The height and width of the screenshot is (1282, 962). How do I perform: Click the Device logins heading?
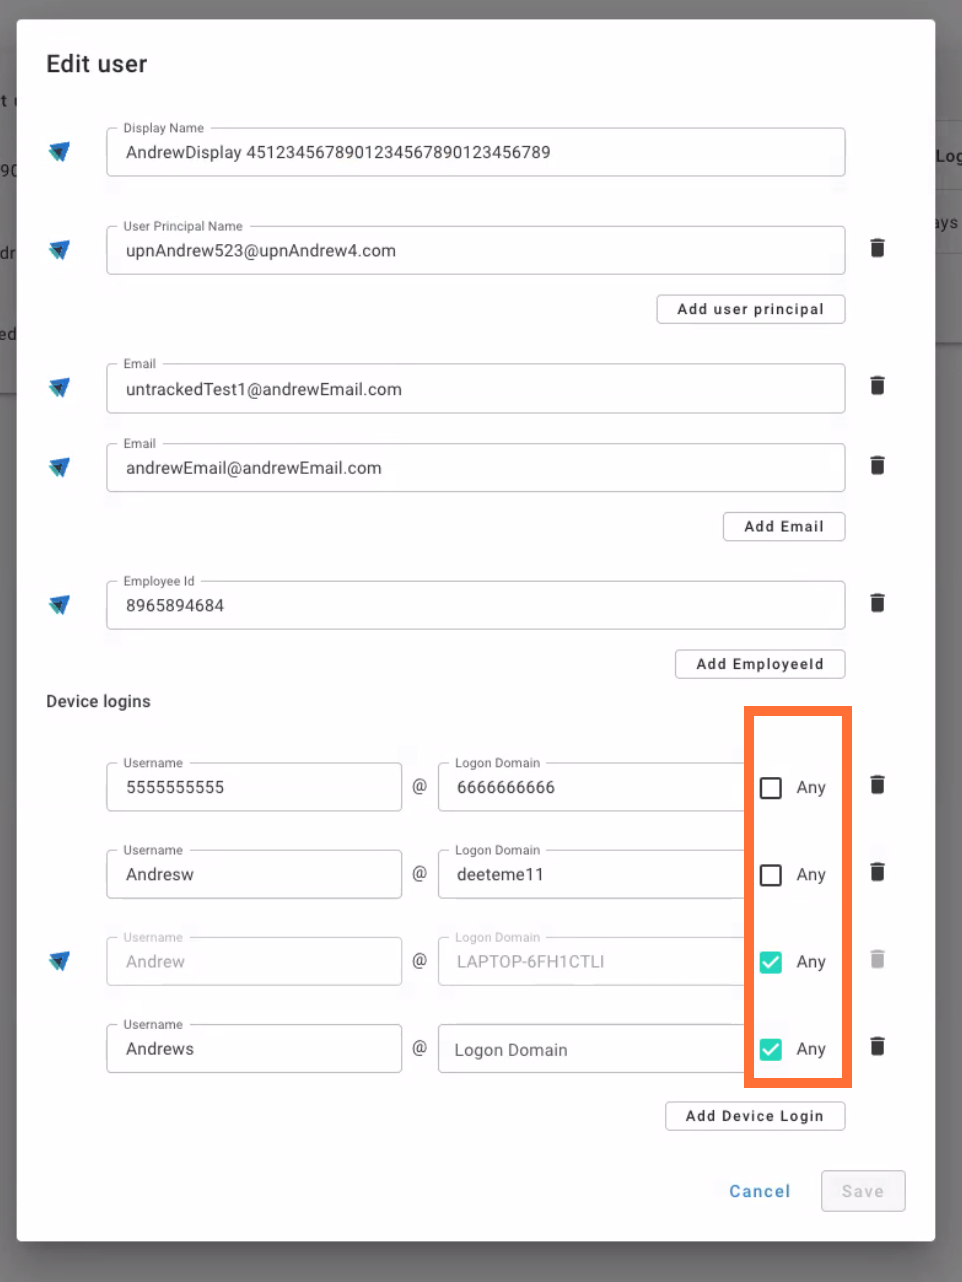pyautogui.click(x=98, y=701)
